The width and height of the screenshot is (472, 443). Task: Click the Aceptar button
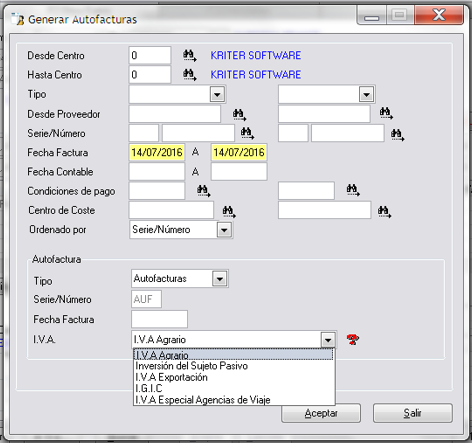click(x=321, y=413)
